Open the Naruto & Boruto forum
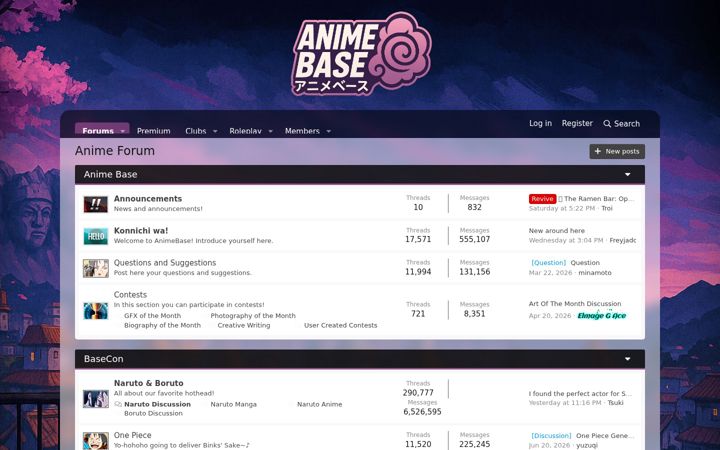 tap(149, 383)
